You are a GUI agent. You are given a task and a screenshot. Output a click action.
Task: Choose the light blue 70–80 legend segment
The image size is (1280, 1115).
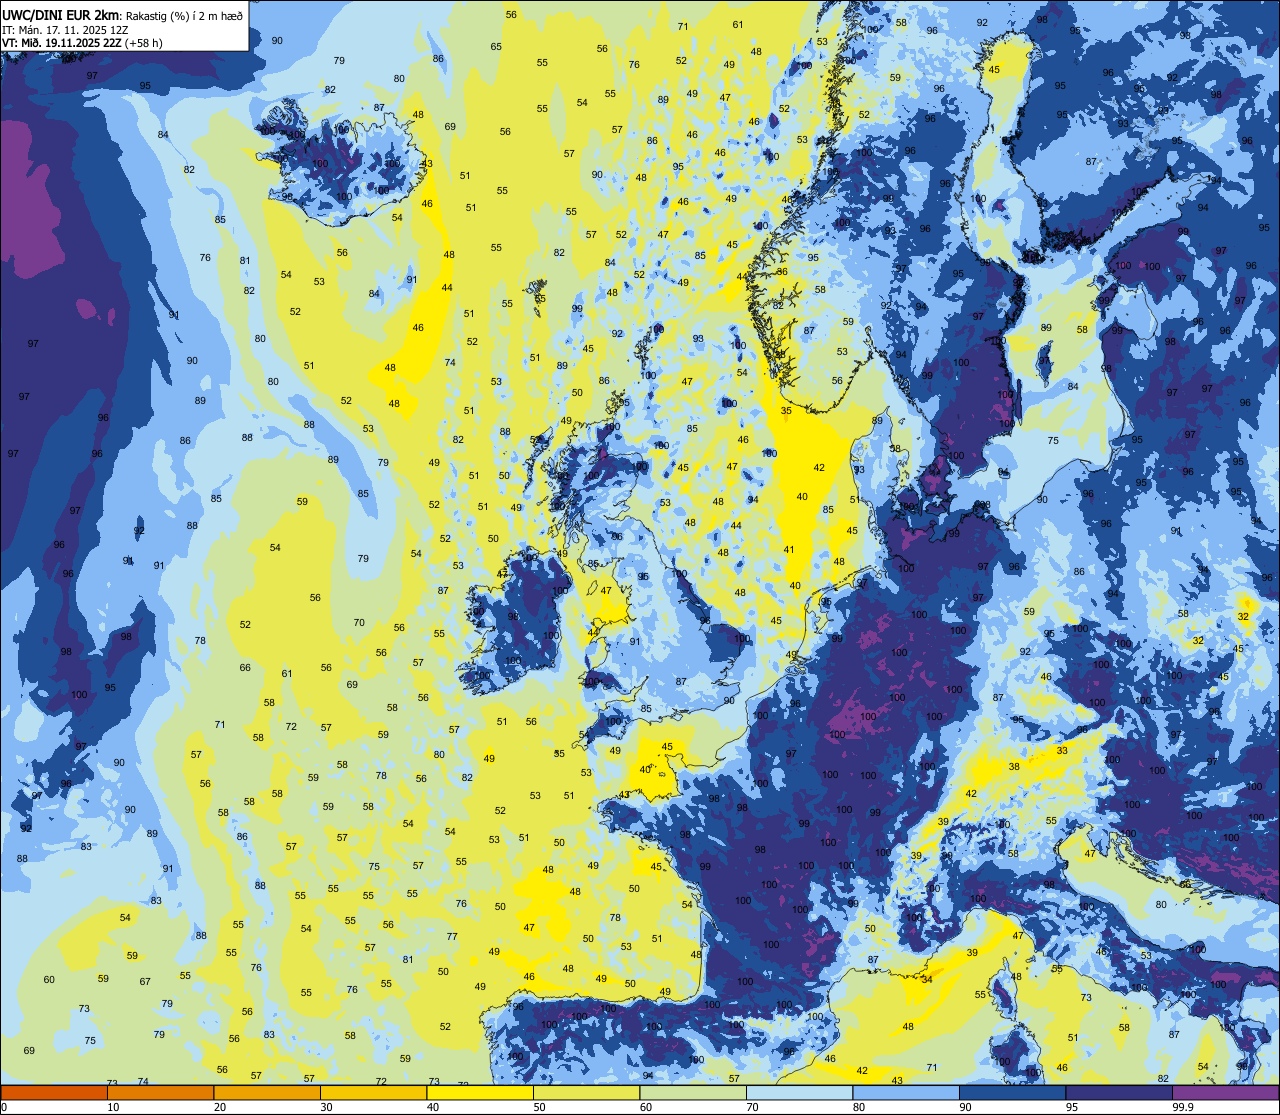coord(799,1092)
